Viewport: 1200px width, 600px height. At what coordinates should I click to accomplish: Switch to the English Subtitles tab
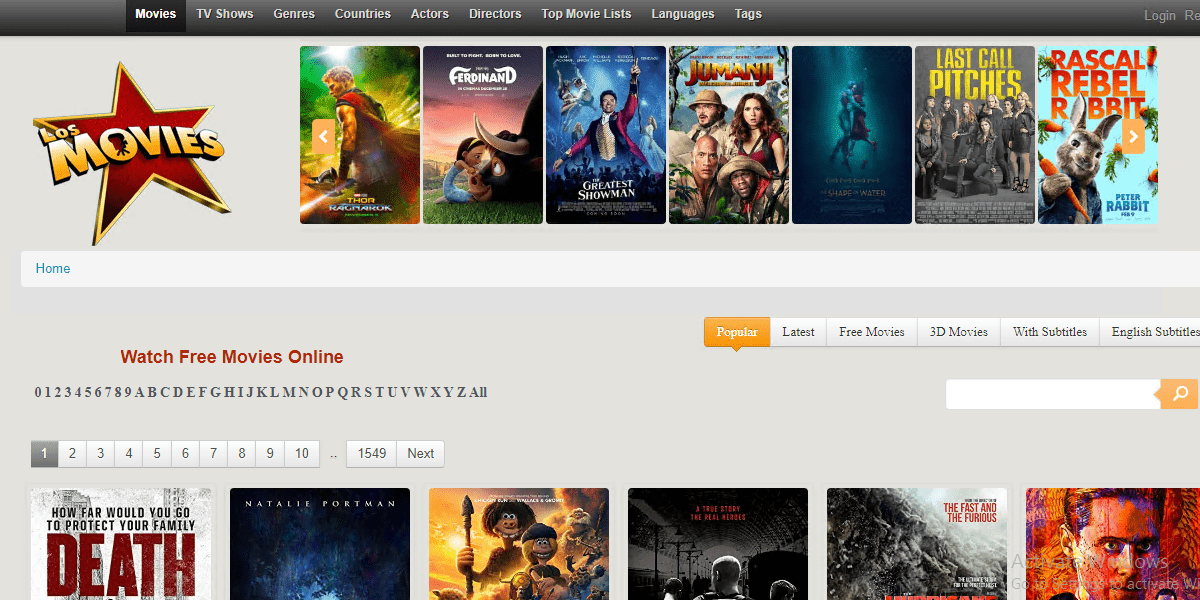pyautogui.click(x=1151, y=332)
